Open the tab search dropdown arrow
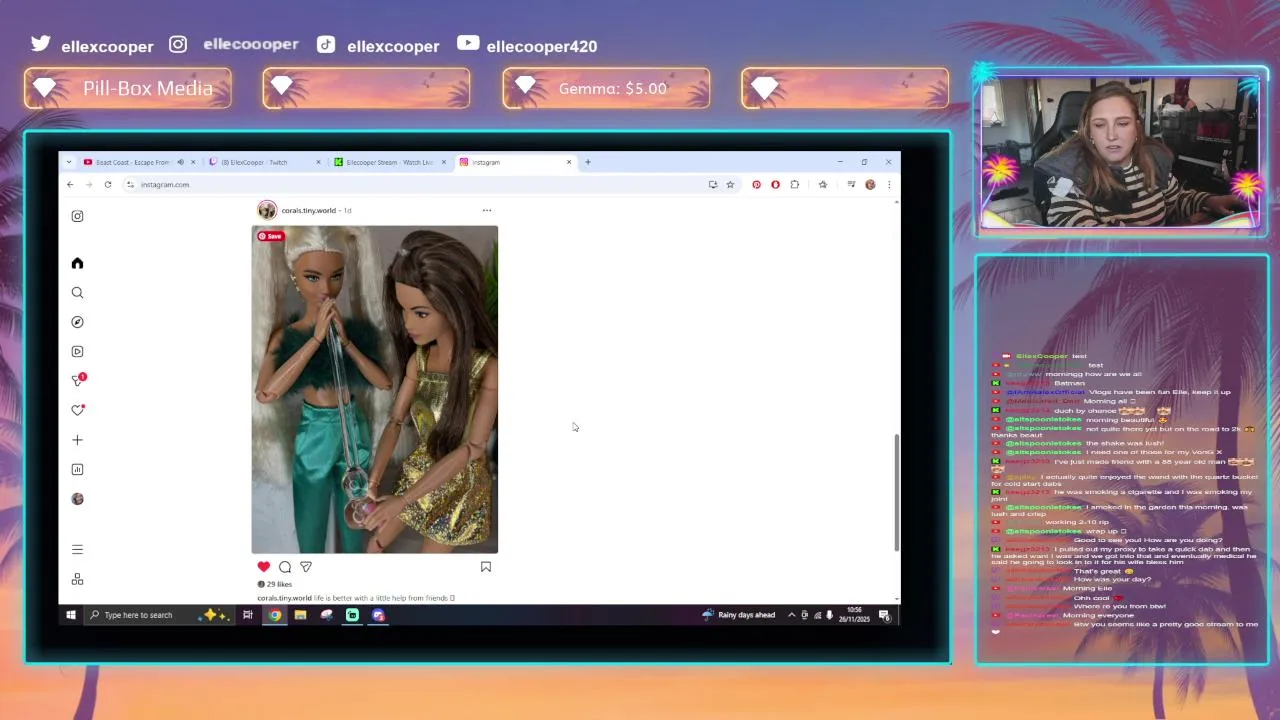The image size is (1280, 720). click(69, 162)
